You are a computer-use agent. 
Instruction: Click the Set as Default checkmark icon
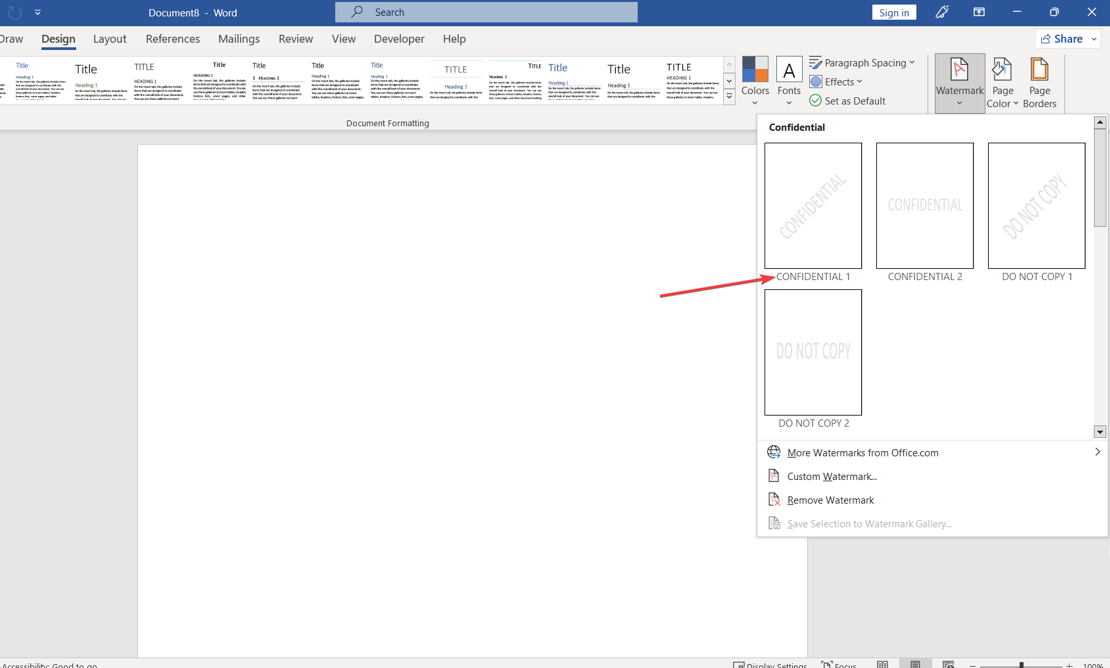[816, 100]
